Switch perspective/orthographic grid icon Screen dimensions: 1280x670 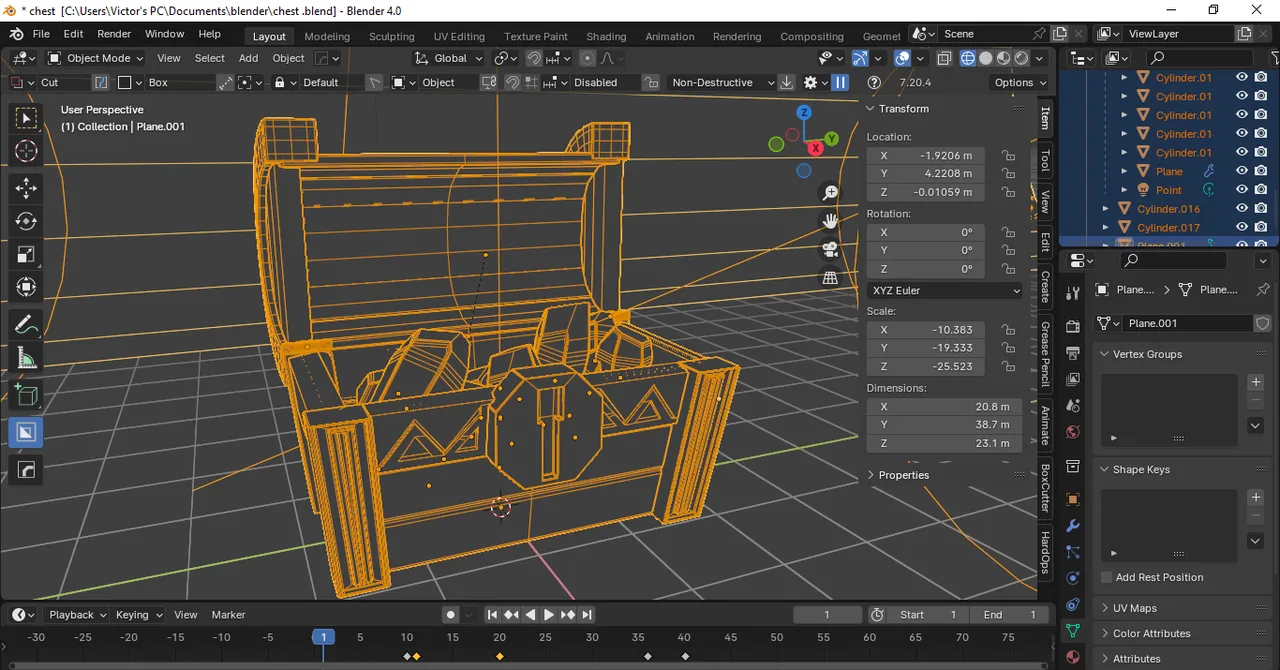point(830,278)
